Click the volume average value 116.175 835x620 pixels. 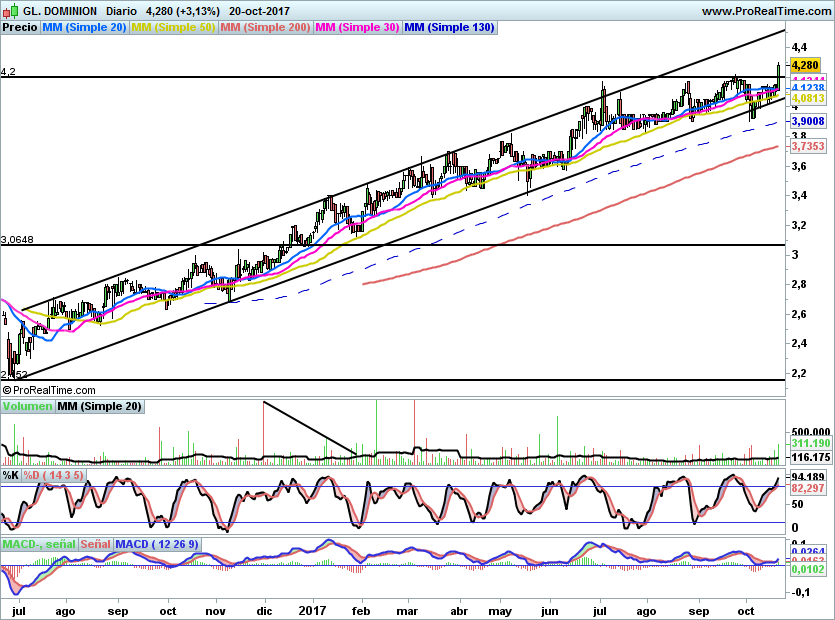pyautogui.click(x=811, y=457)
